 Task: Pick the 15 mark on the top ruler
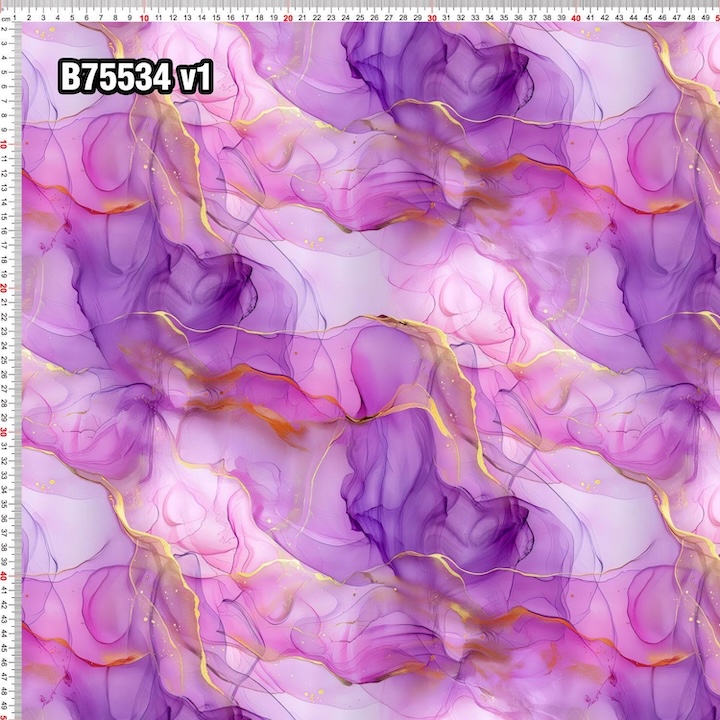217,17
